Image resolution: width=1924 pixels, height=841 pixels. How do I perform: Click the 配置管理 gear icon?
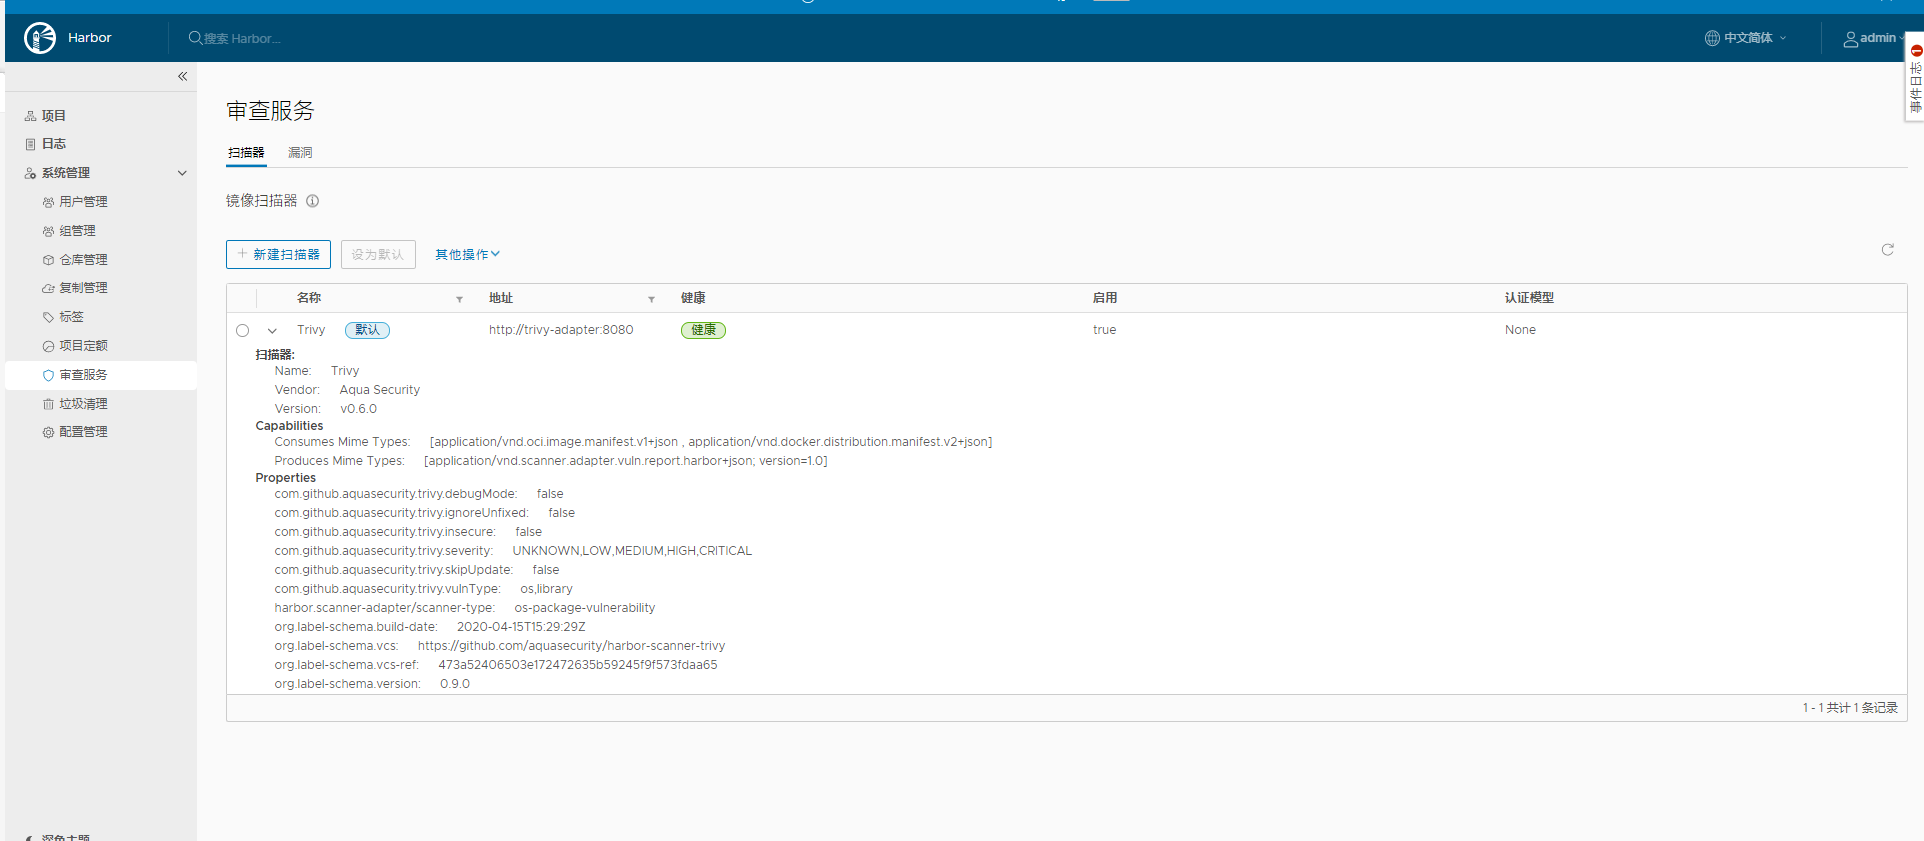(x=48, y=432)
